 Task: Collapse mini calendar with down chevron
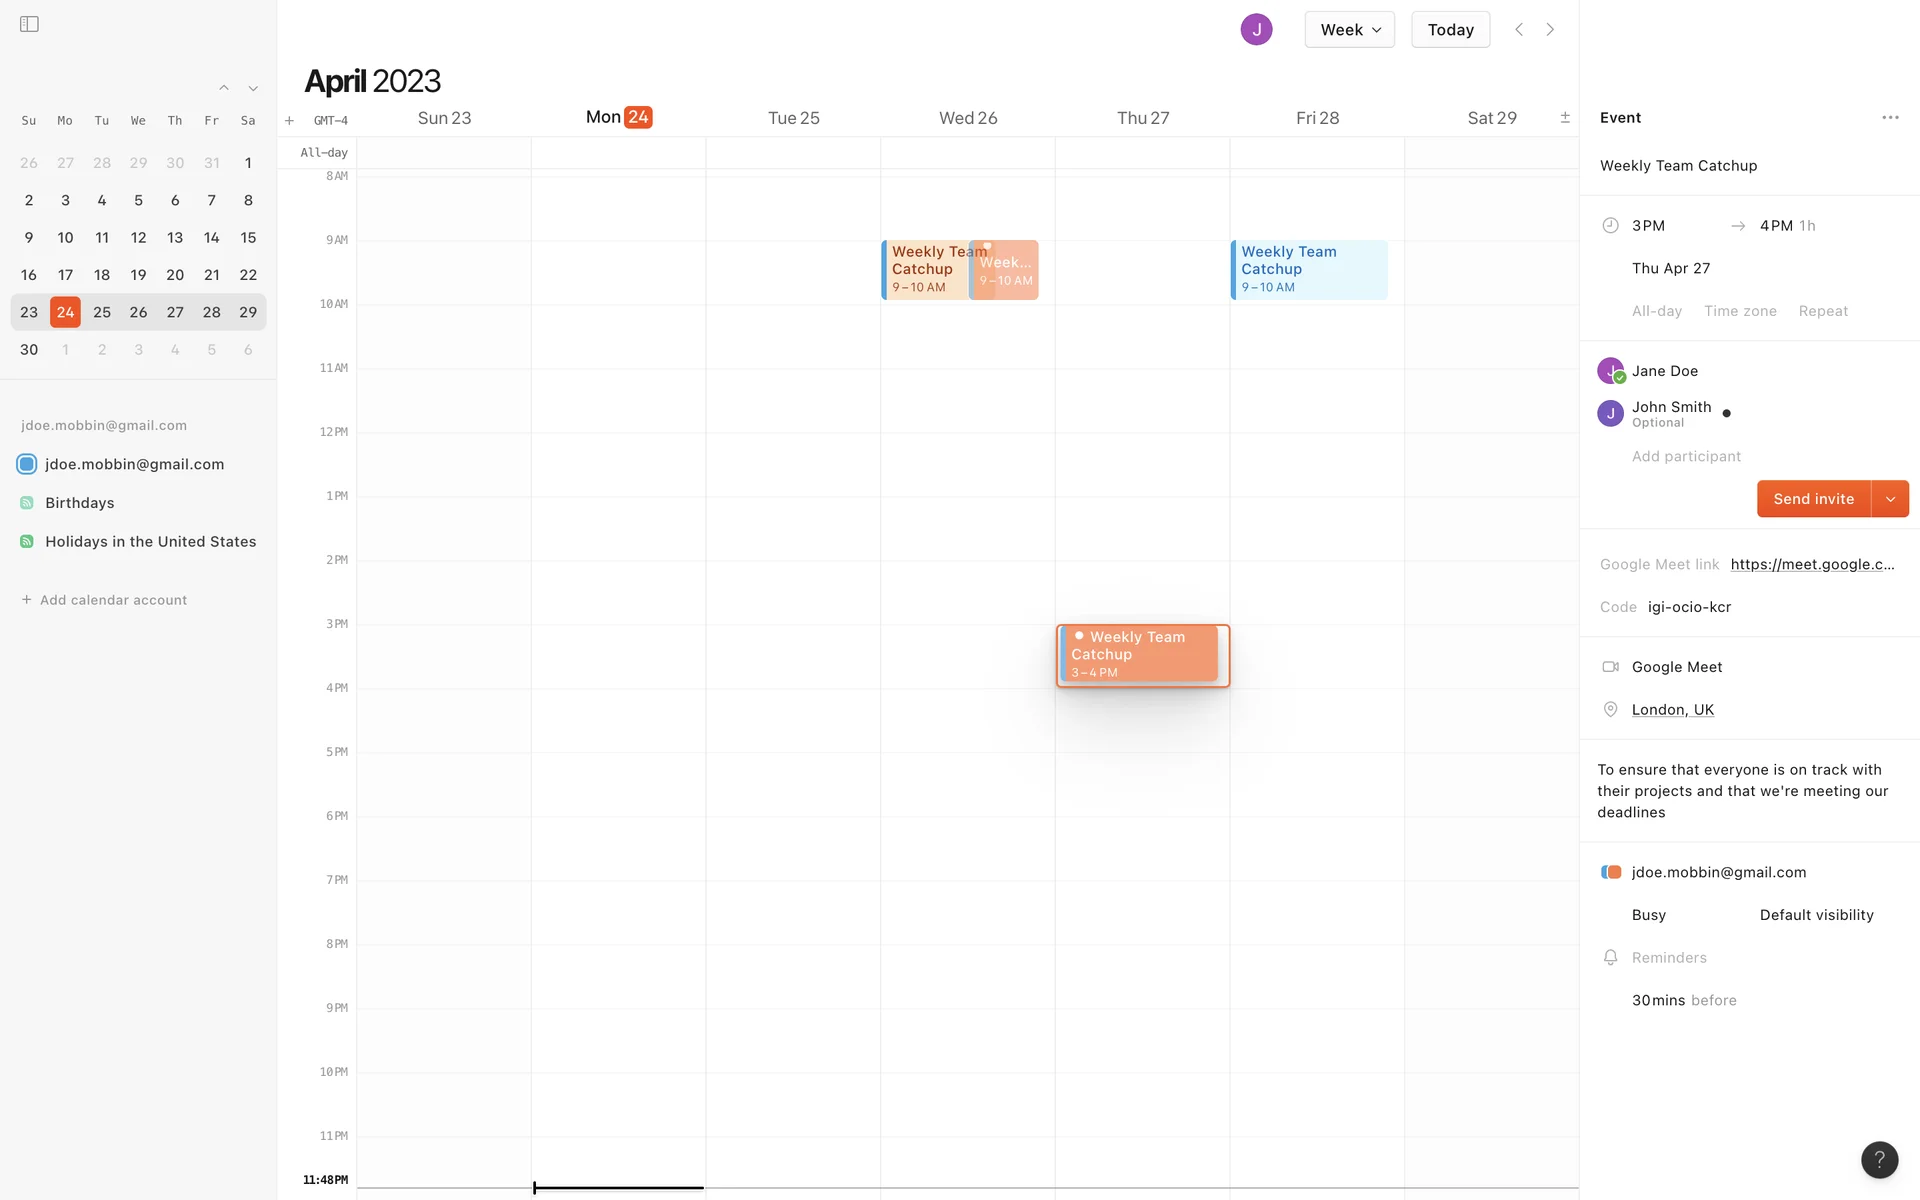coord(253,89)
